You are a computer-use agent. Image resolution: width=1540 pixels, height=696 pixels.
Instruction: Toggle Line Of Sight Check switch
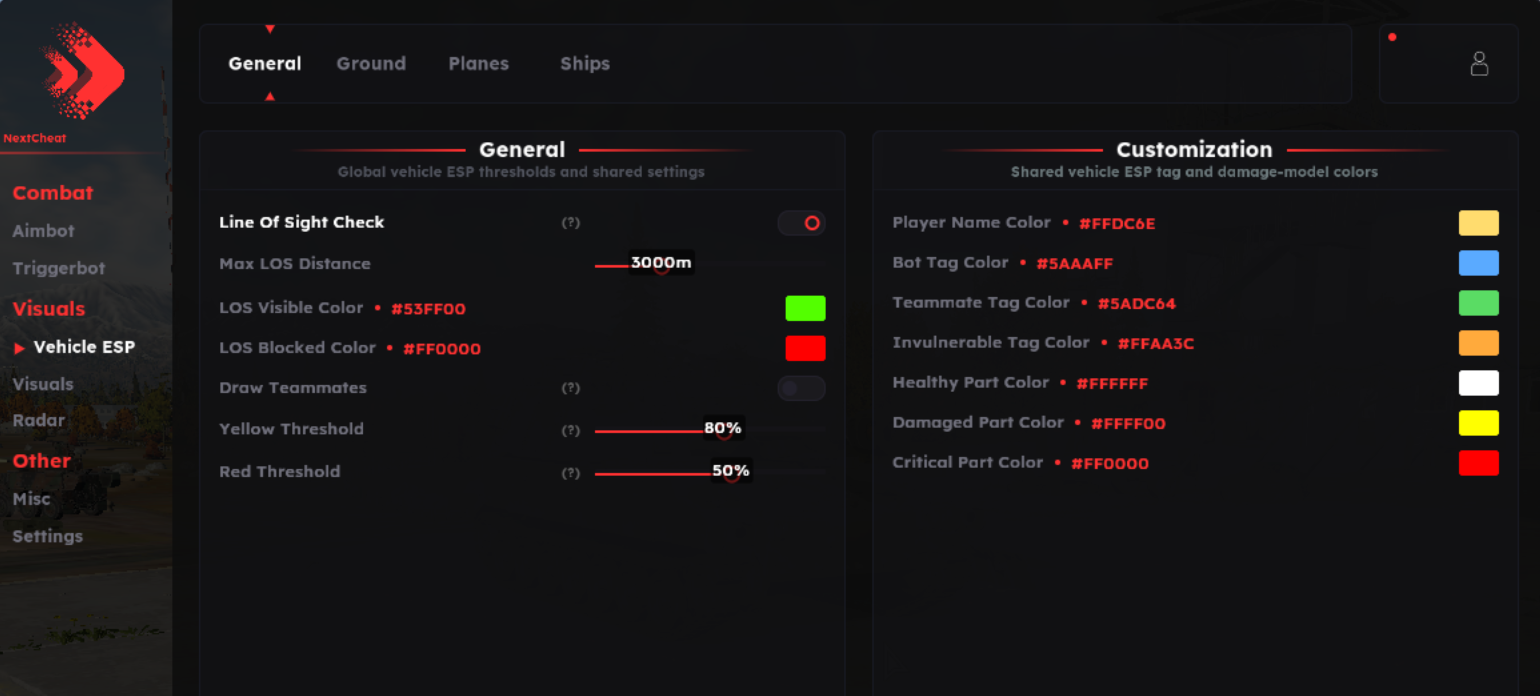point(802,223)
